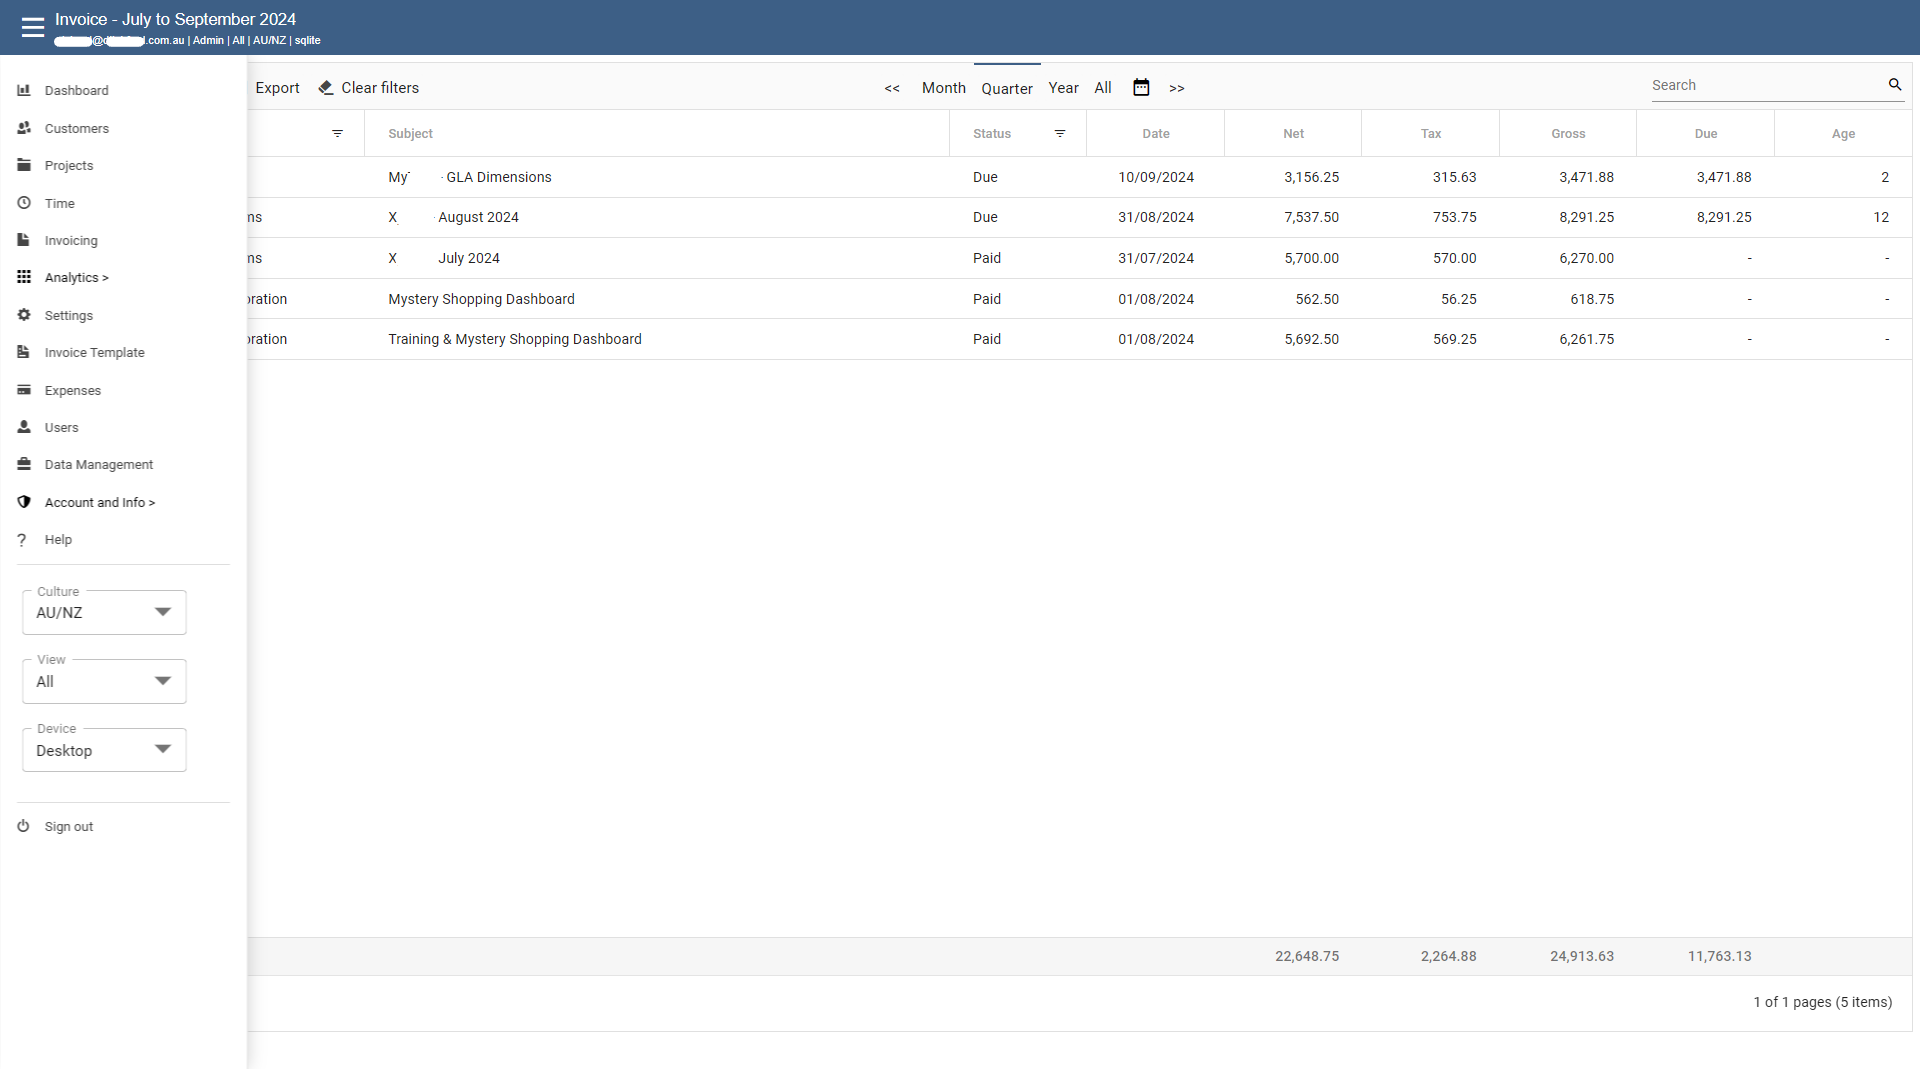Click the Clear filters eraser icon

326,88
